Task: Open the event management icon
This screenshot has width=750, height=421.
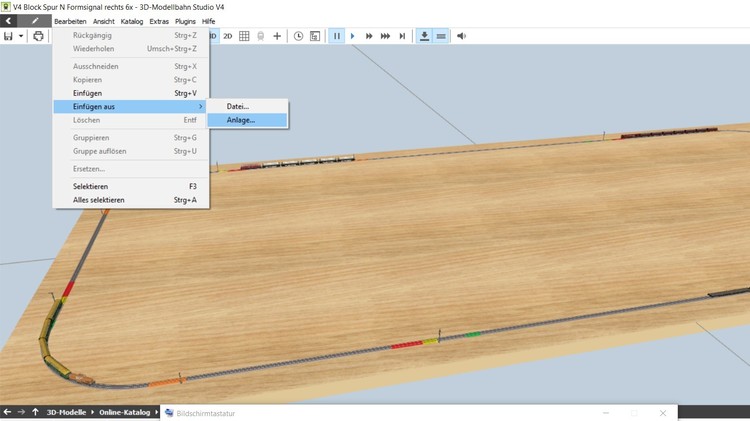Action: tap(315, 36)
